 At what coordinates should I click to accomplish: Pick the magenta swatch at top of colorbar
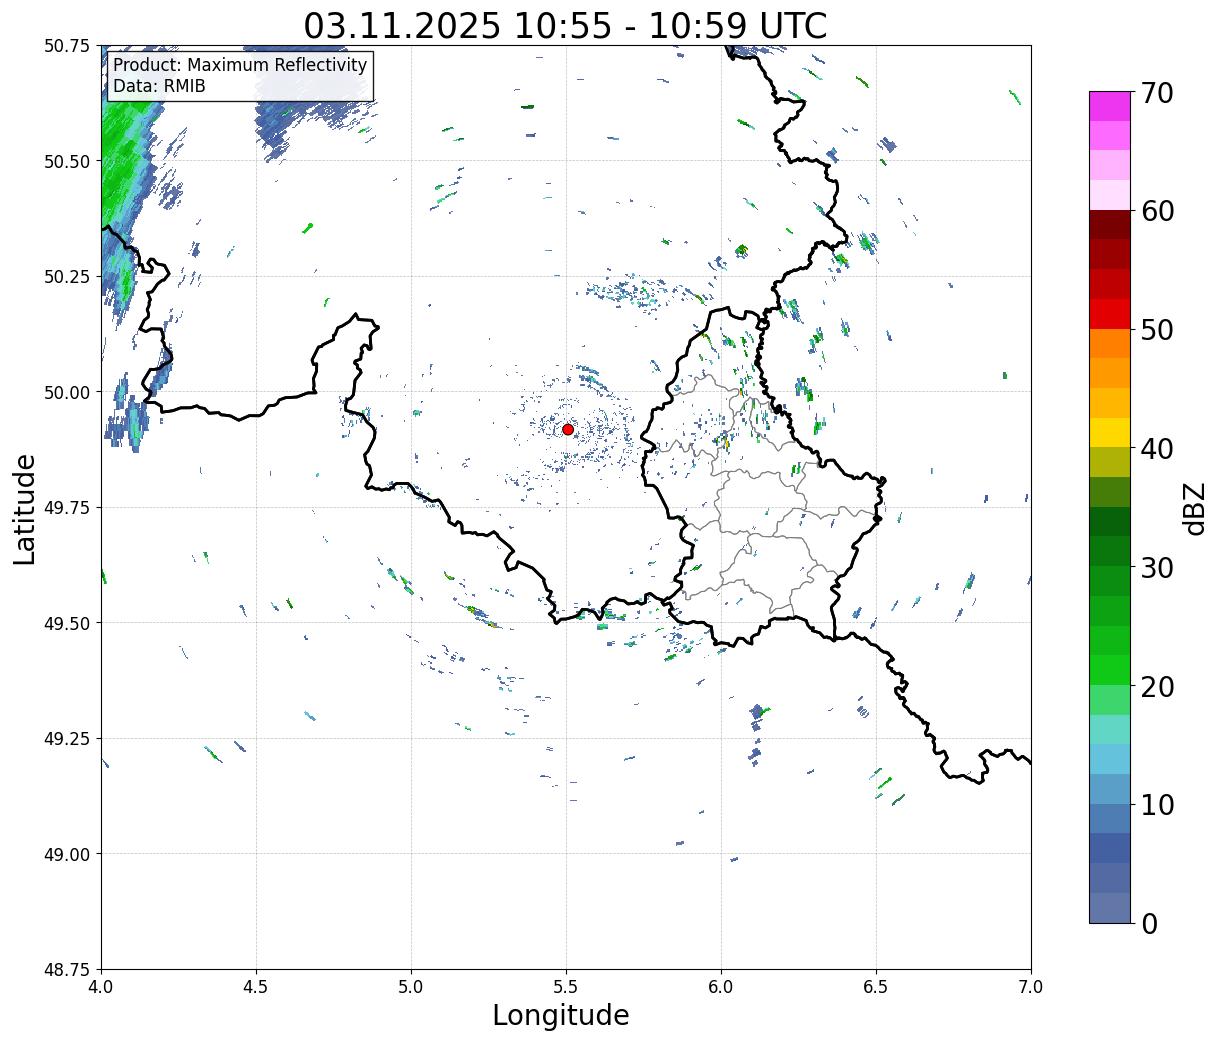[x=1110, y=106]
